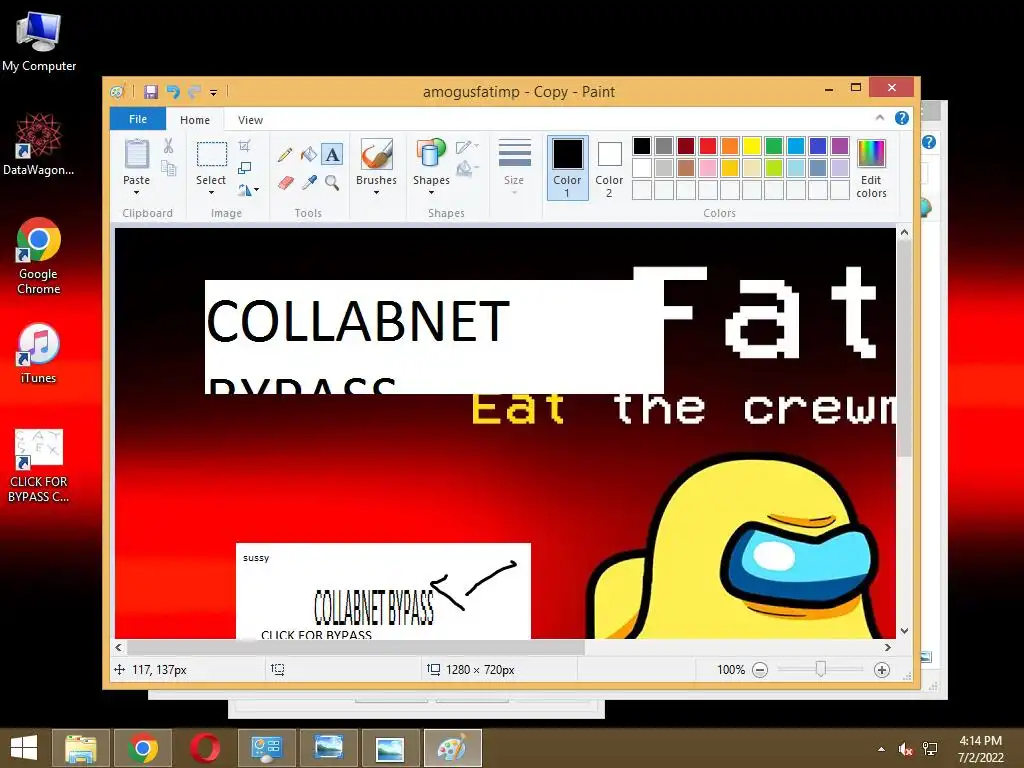Switch to the Home tab
This screenshot has width=1024, height=768.
coord(195,120)
